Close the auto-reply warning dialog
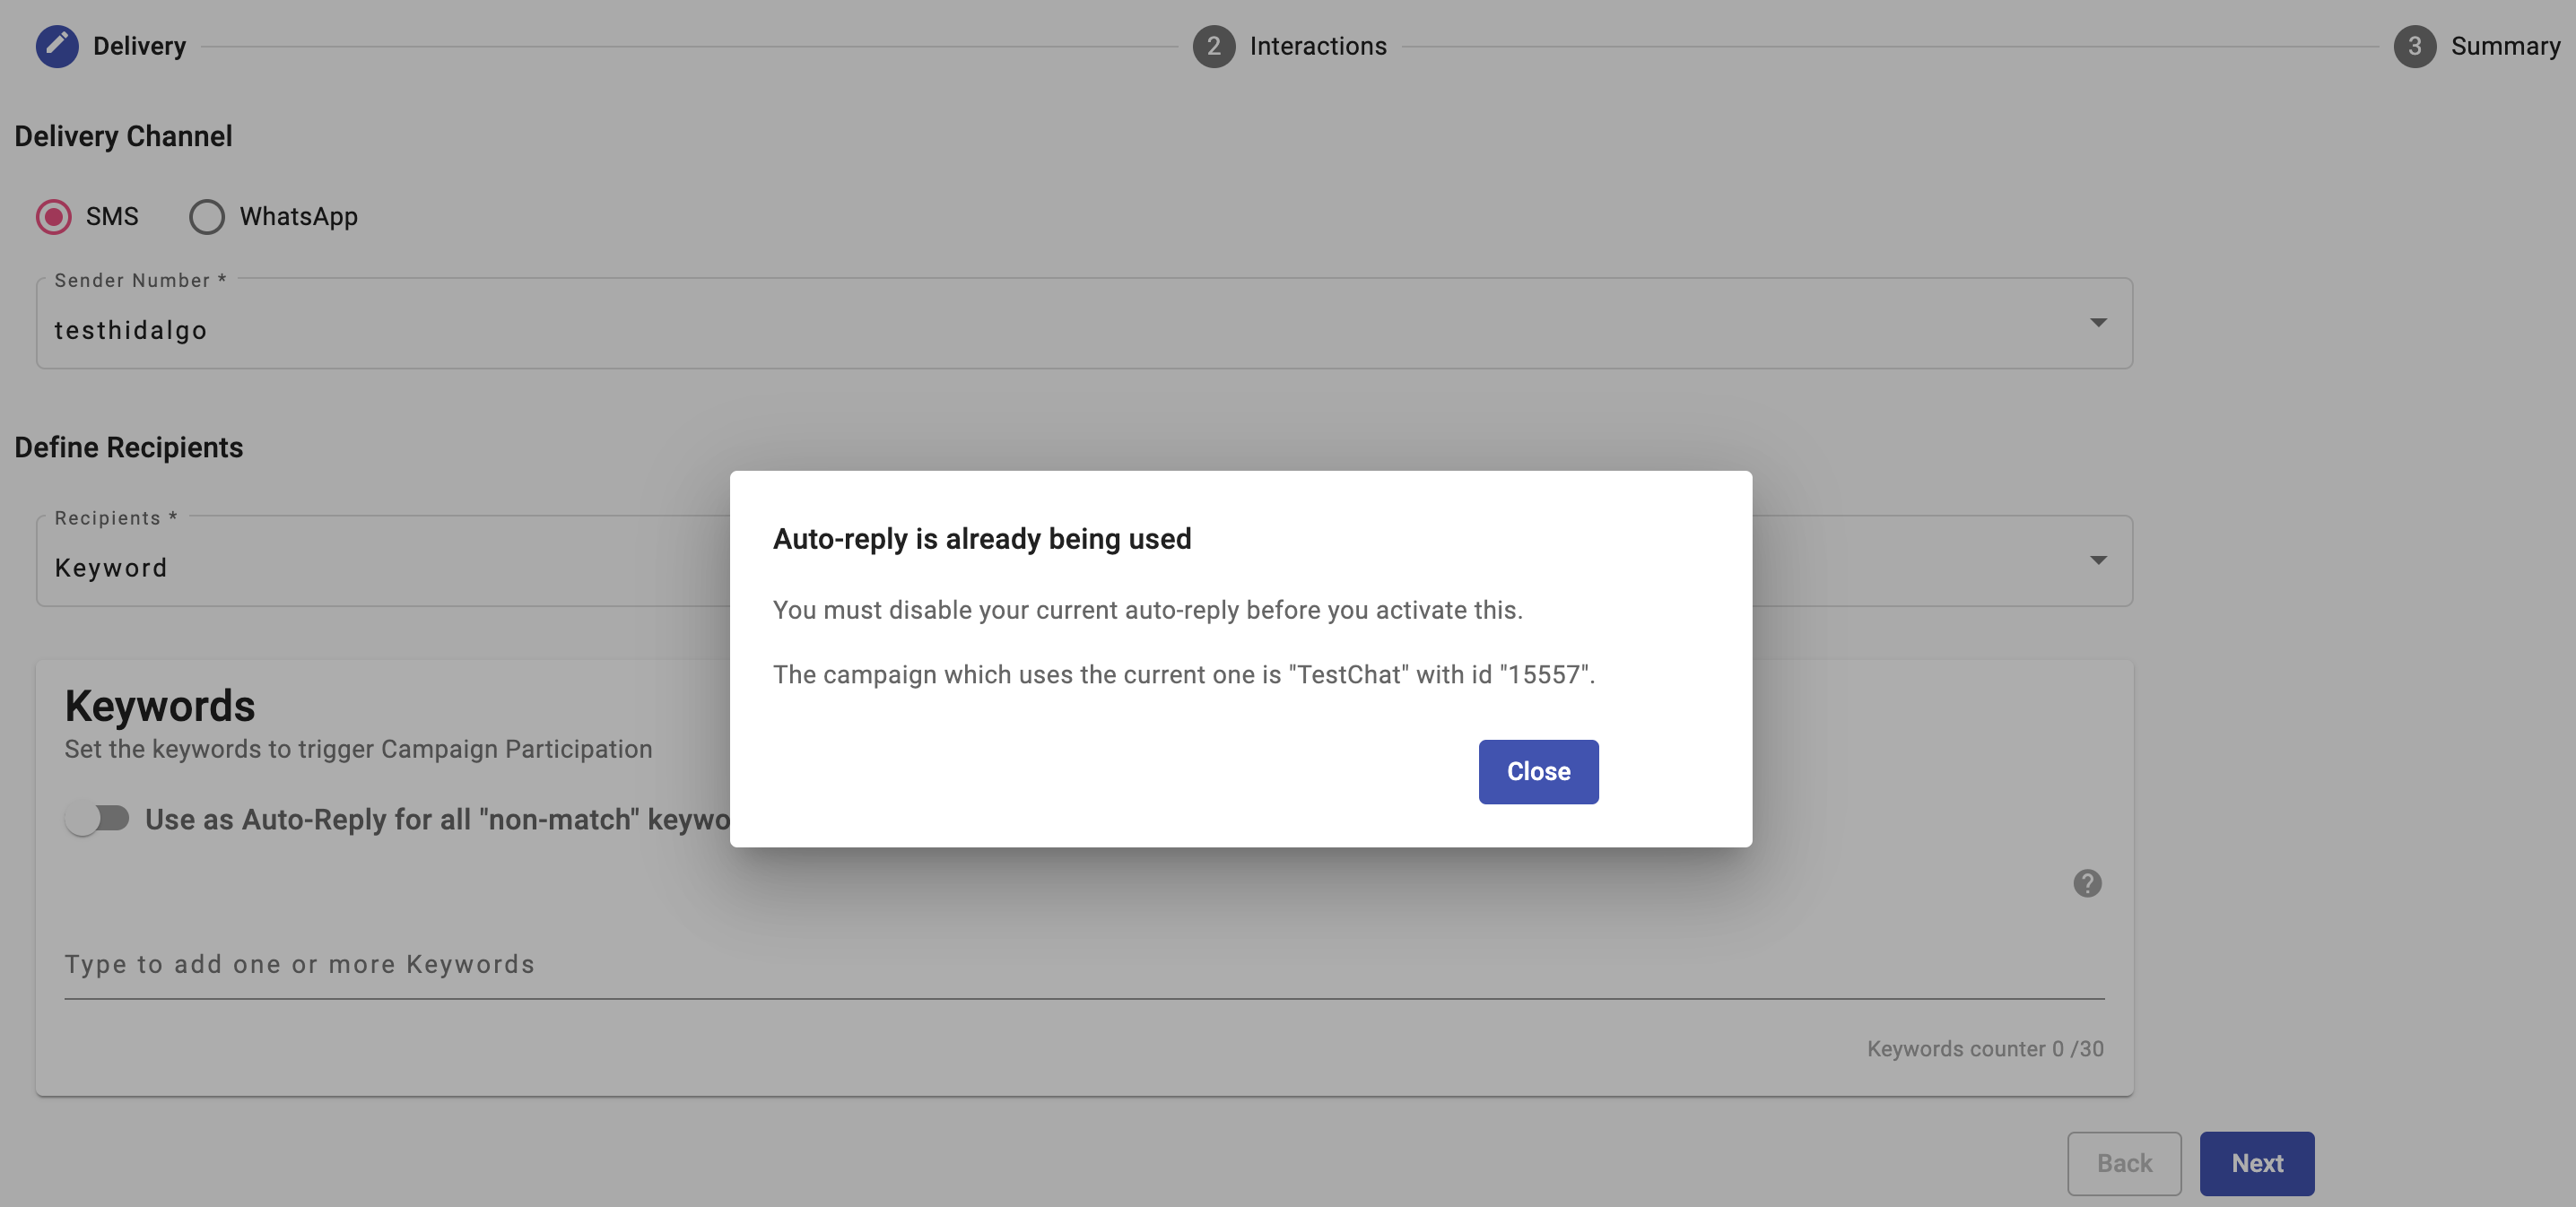2576x1207 pixels. pyautogui.click(x=1537, y=771)
